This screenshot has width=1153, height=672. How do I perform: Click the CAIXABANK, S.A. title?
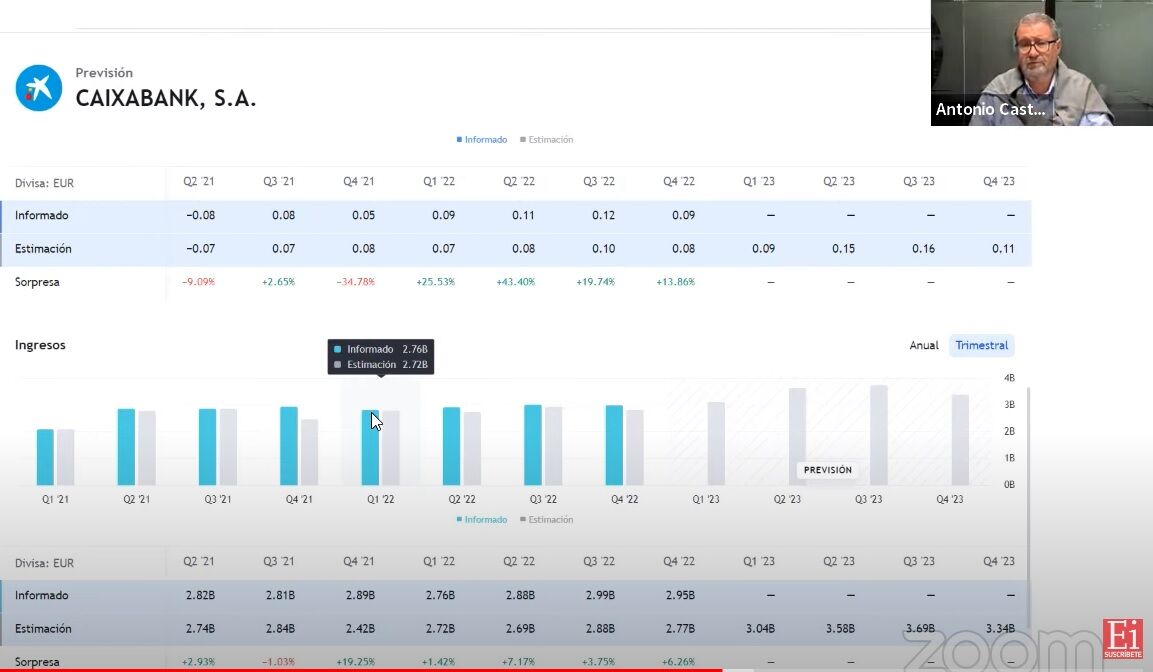click(165, 99)
